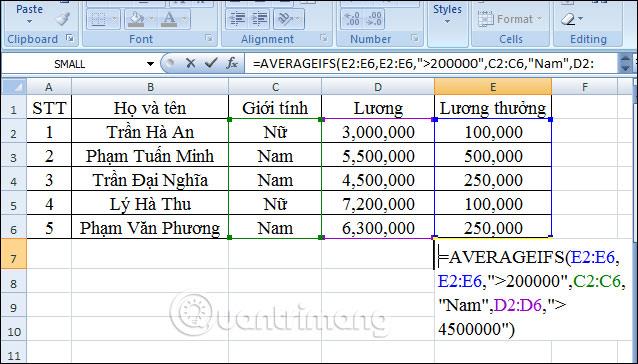Click the Font Color letter A

click(x=169, y=19)
